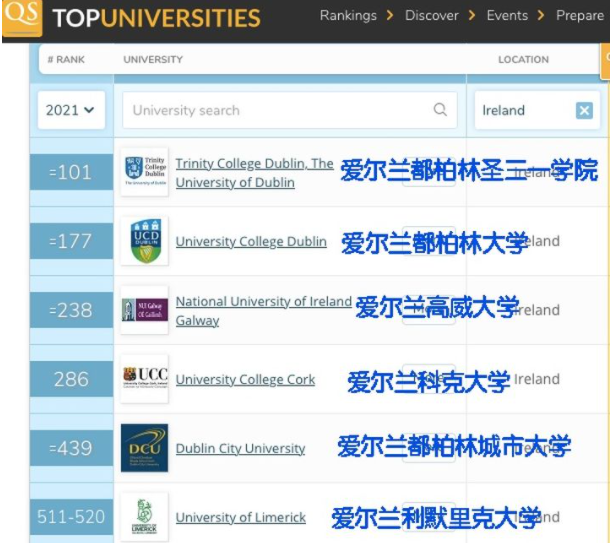Click the chevron after Events
The width and height of the screenshot is (612, 543).
click(x=541, y=16)
